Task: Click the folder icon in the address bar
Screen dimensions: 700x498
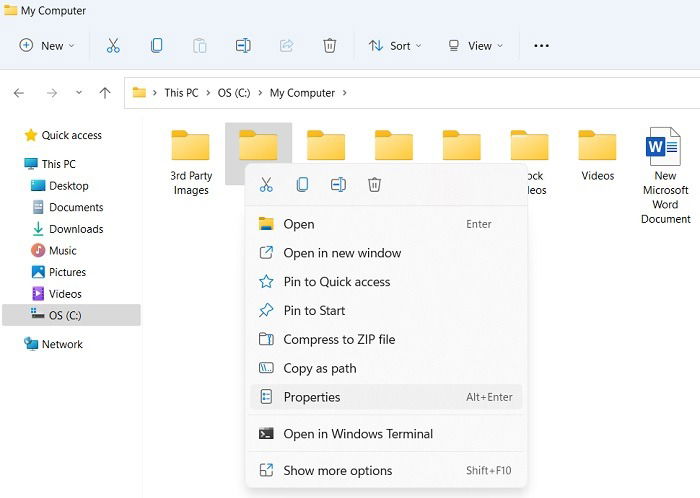Action: click(139, 92)
